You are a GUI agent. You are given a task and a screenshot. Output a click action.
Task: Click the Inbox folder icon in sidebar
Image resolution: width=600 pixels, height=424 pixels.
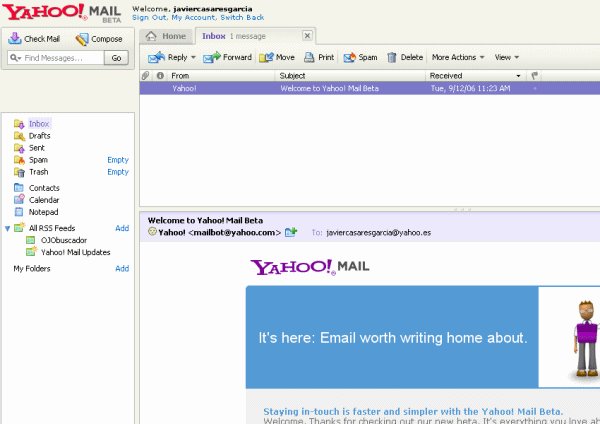click(19, 124)
